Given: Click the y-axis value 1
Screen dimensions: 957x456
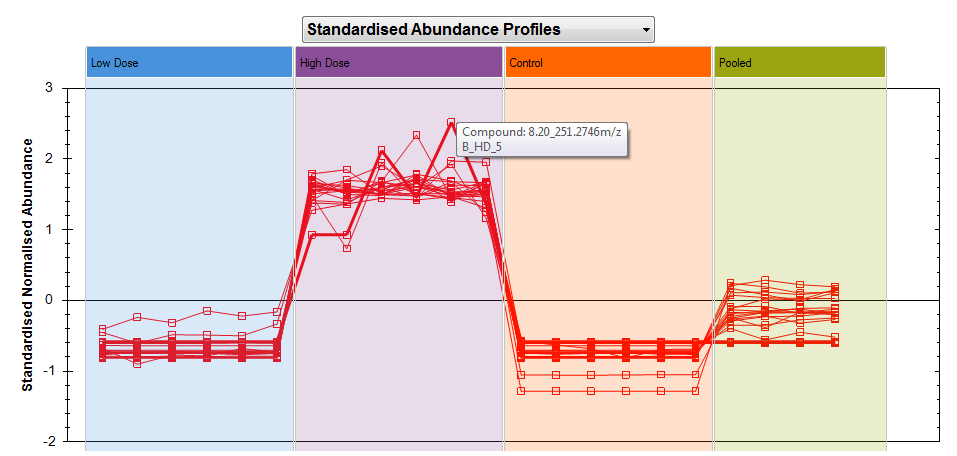Looking at the screenshot, I should [49, 230].
